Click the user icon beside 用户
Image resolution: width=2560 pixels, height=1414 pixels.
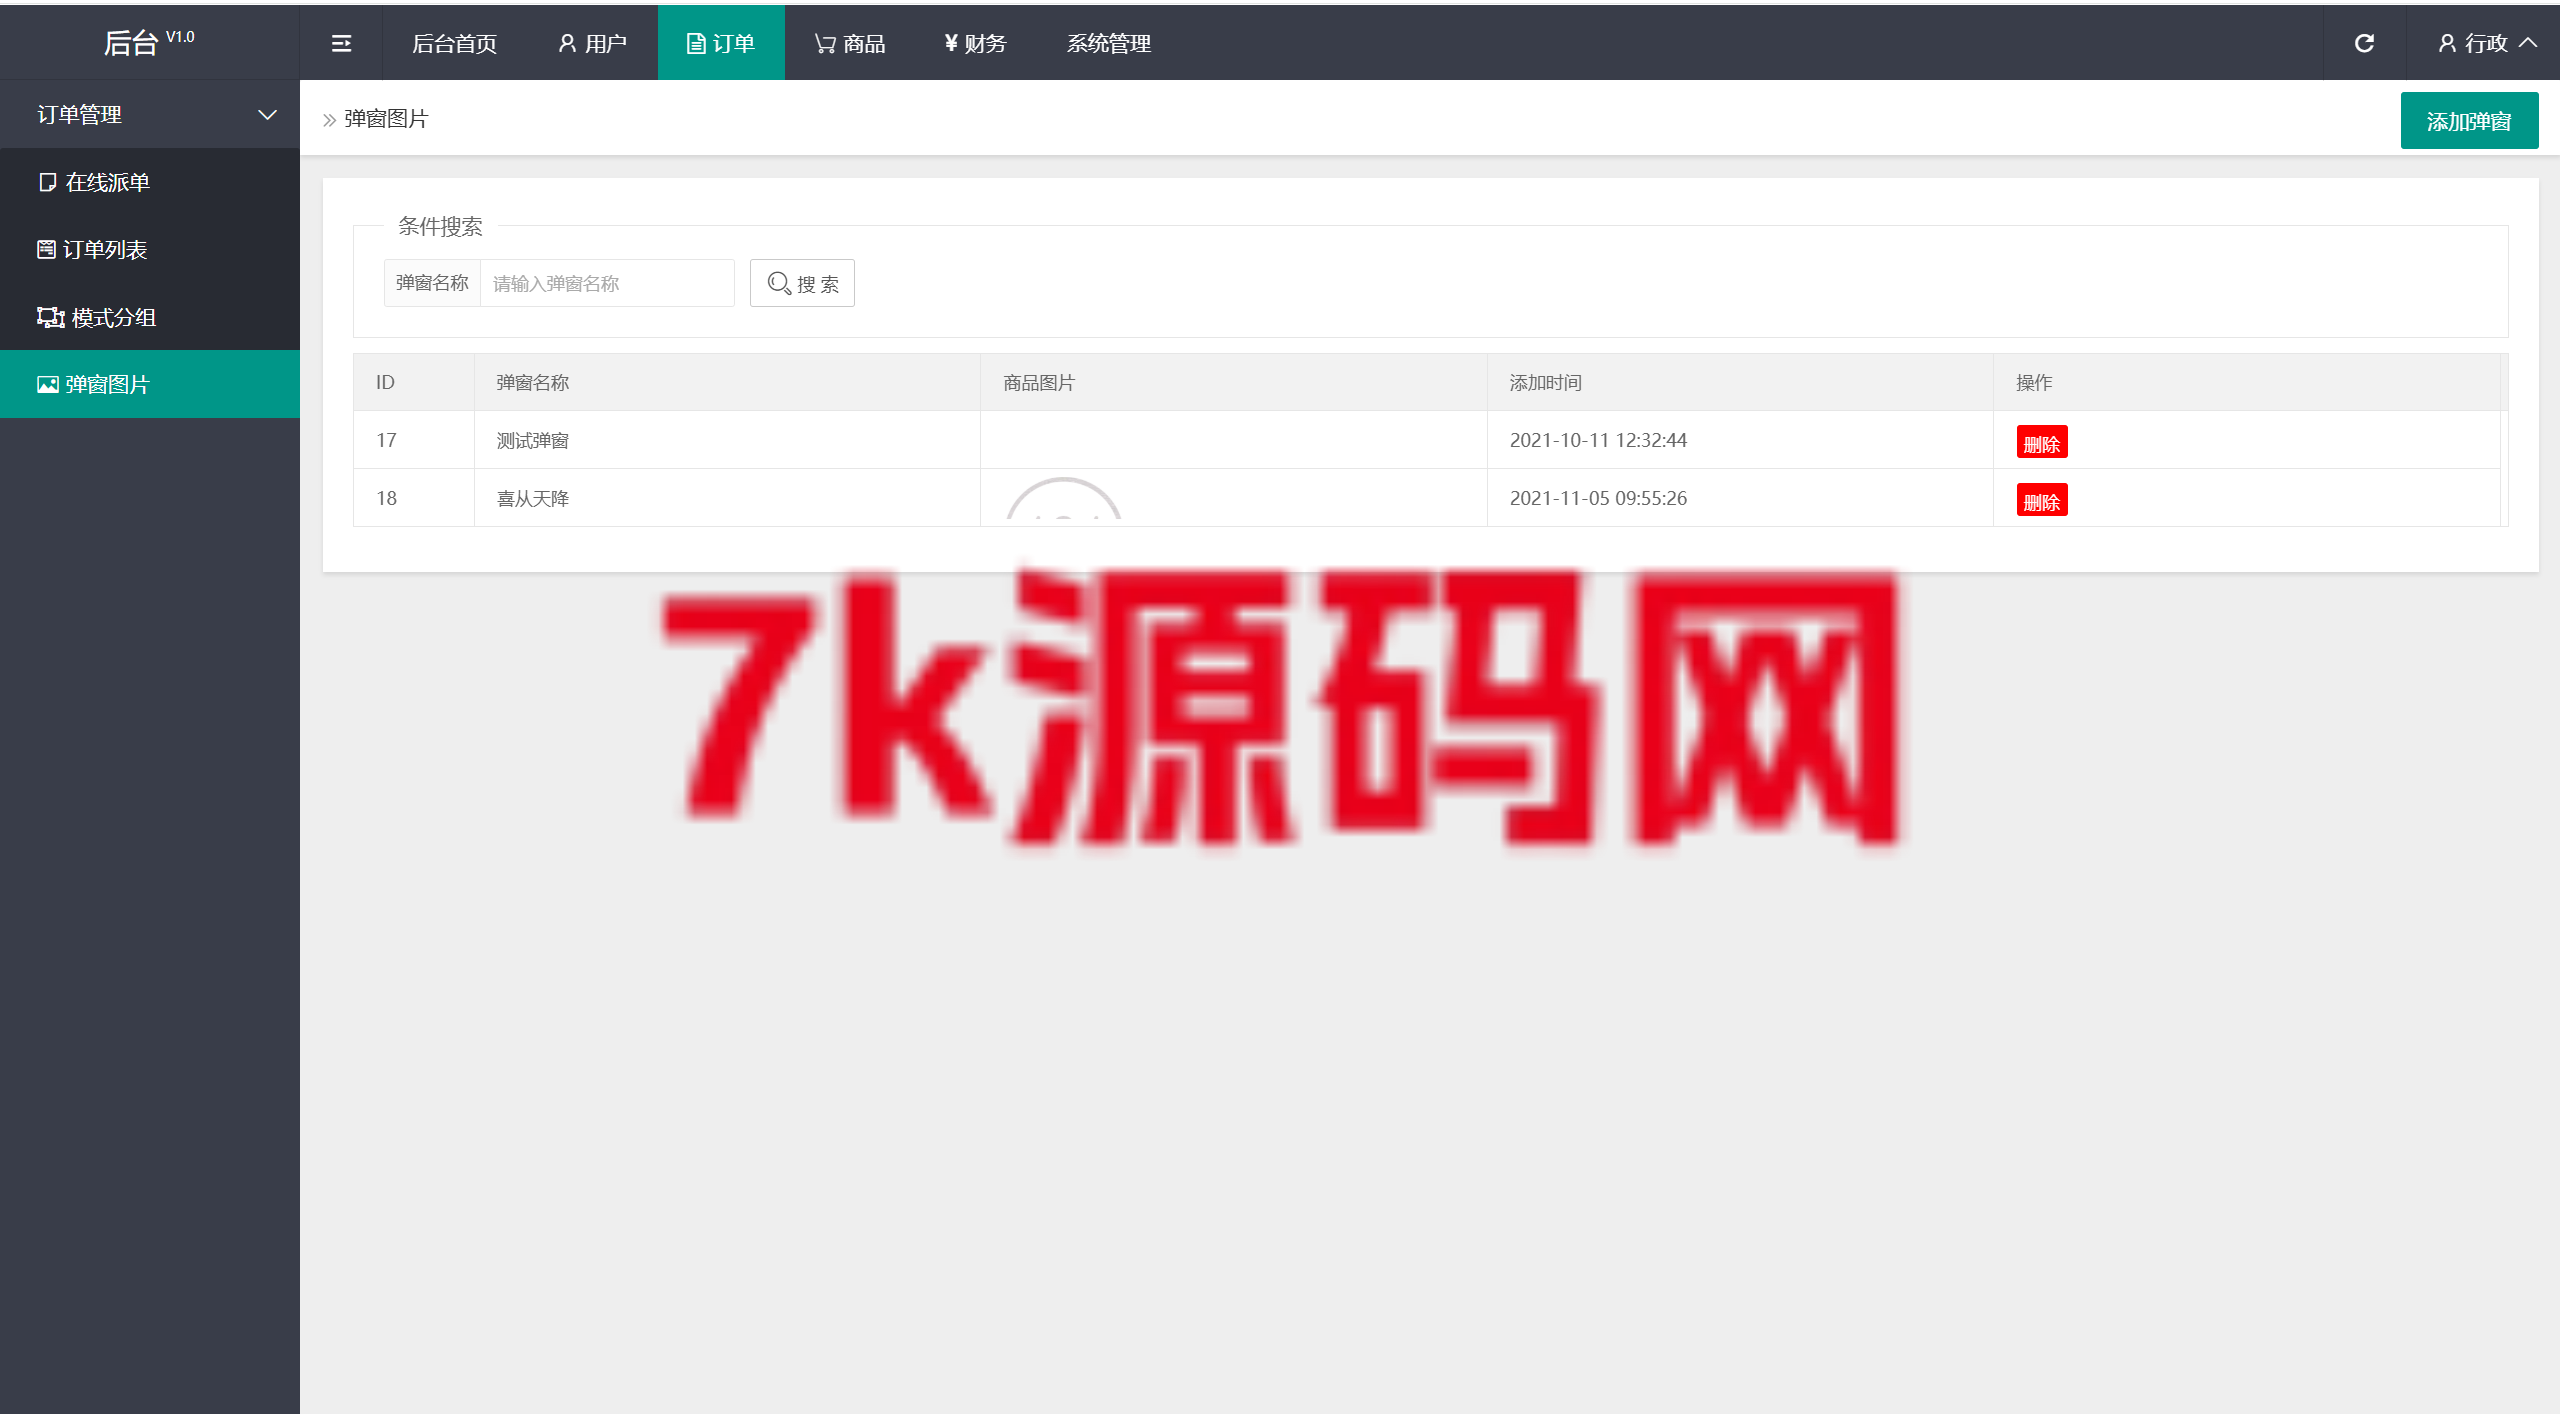[567, 43]
